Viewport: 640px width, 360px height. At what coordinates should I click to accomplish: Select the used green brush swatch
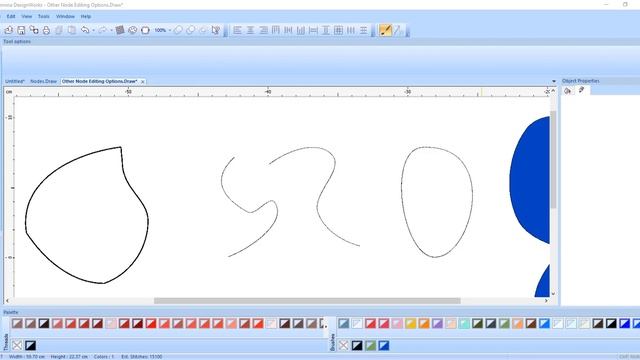[371, 345]
